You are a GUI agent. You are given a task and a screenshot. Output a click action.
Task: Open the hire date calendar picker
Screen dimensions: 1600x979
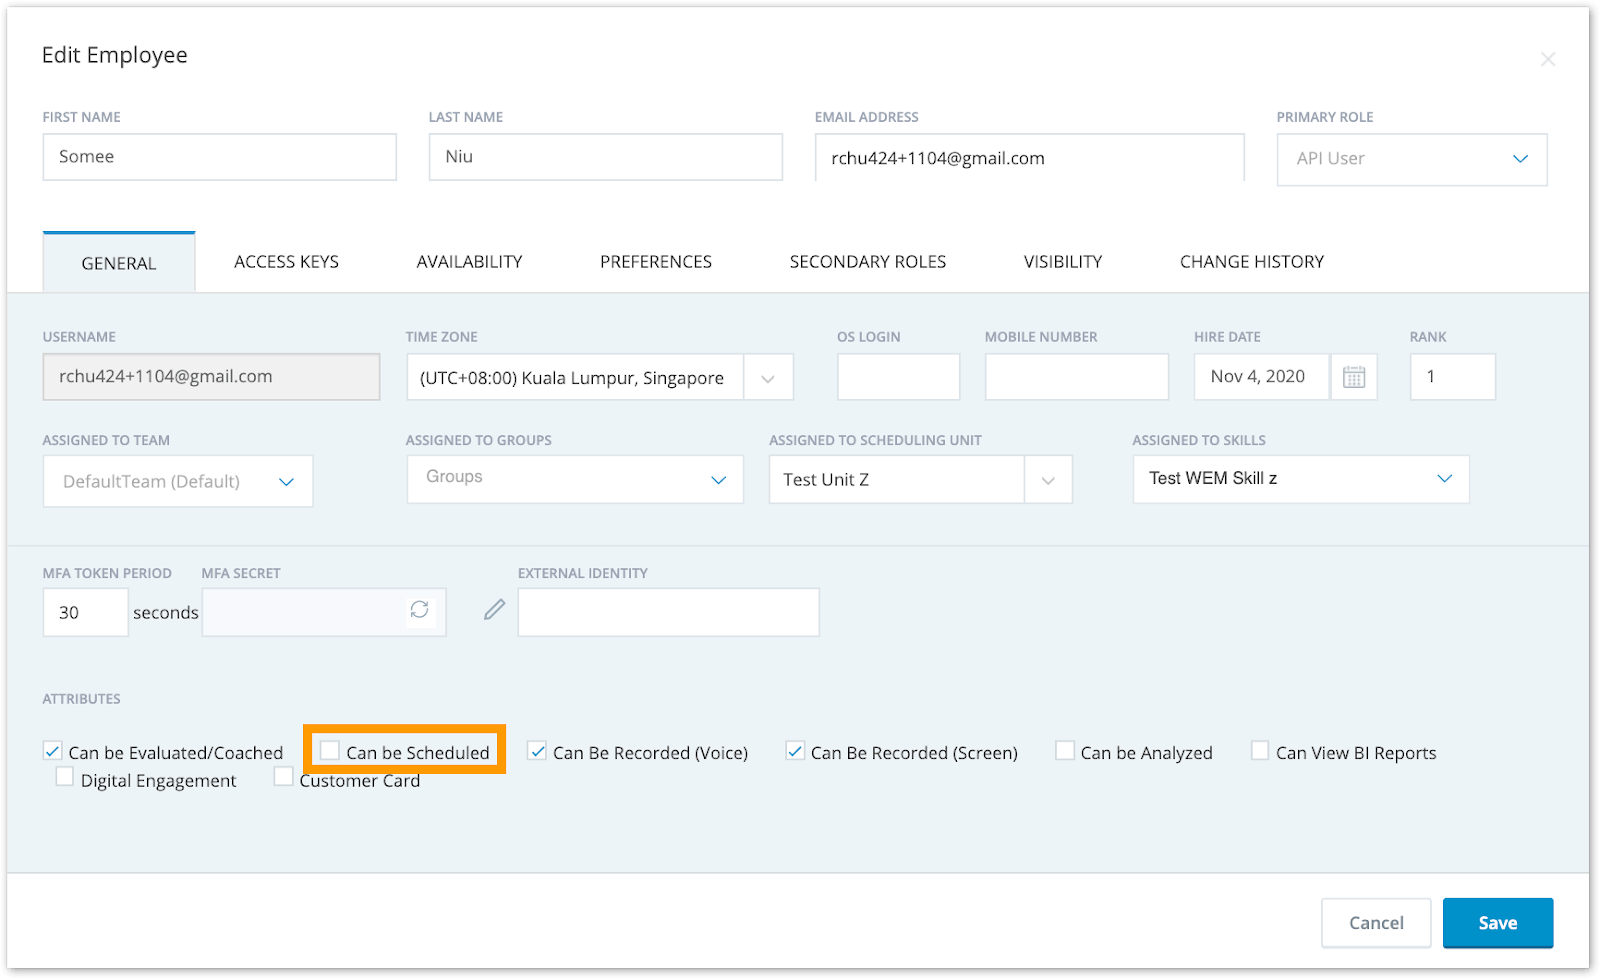click(x=1354, y=377)
